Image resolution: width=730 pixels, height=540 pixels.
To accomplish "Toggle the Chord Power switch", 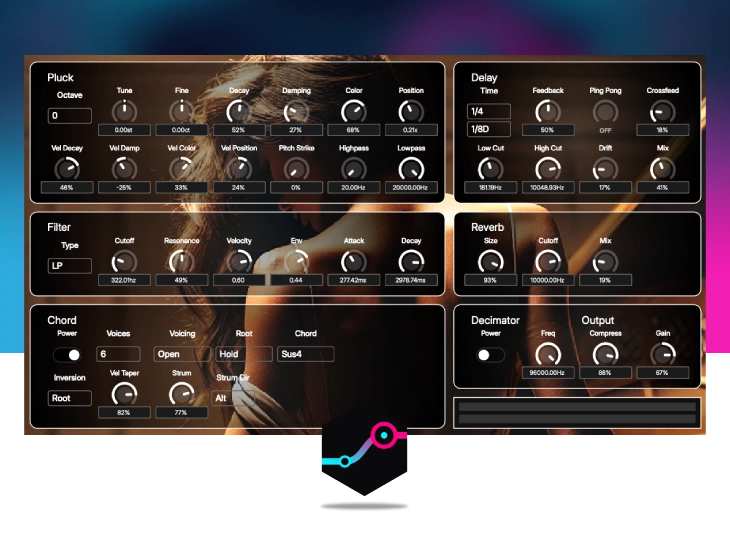I will click(67, 355).
